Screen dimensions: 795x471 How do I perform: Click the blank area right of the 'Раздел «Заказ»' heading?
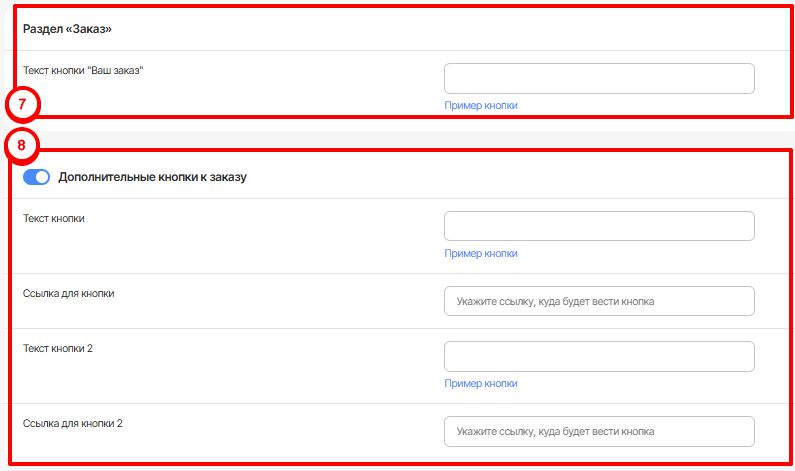point(450,30)
